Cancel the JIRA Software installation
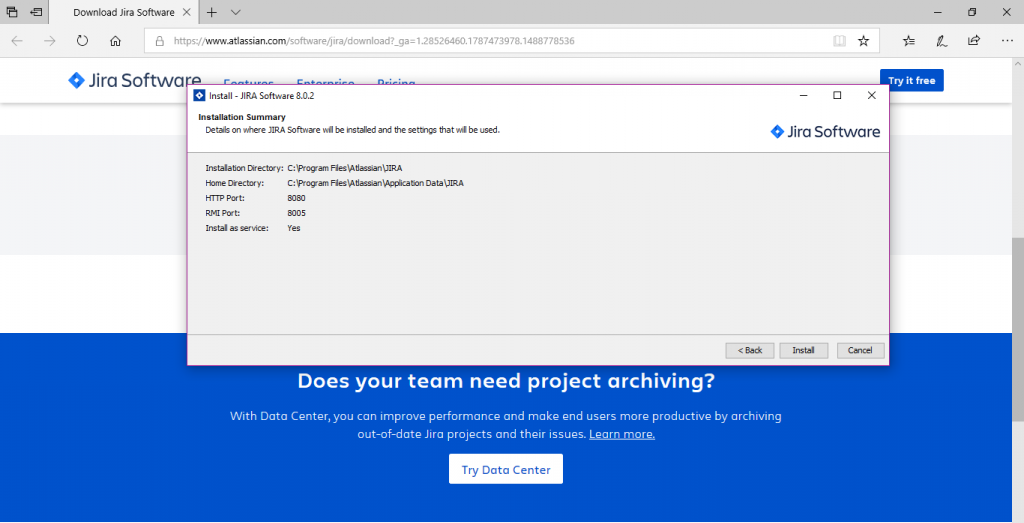 click(x=860, y=351)
